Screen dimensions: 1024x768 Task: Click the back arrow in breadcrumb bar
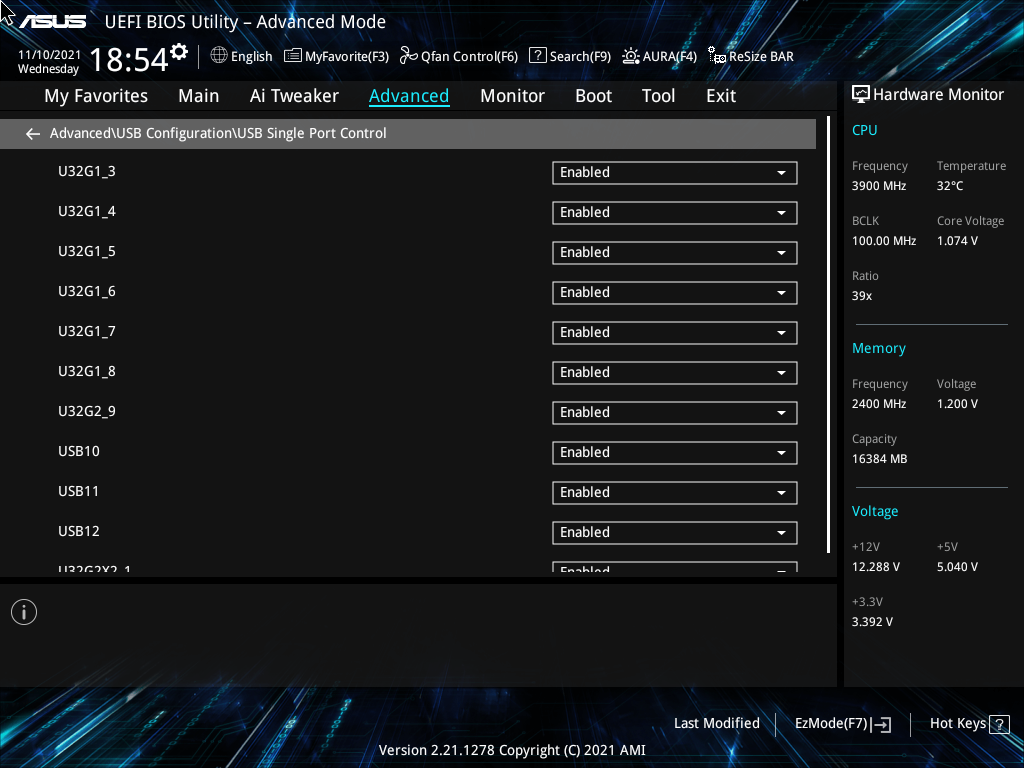(x=33, y=134)
